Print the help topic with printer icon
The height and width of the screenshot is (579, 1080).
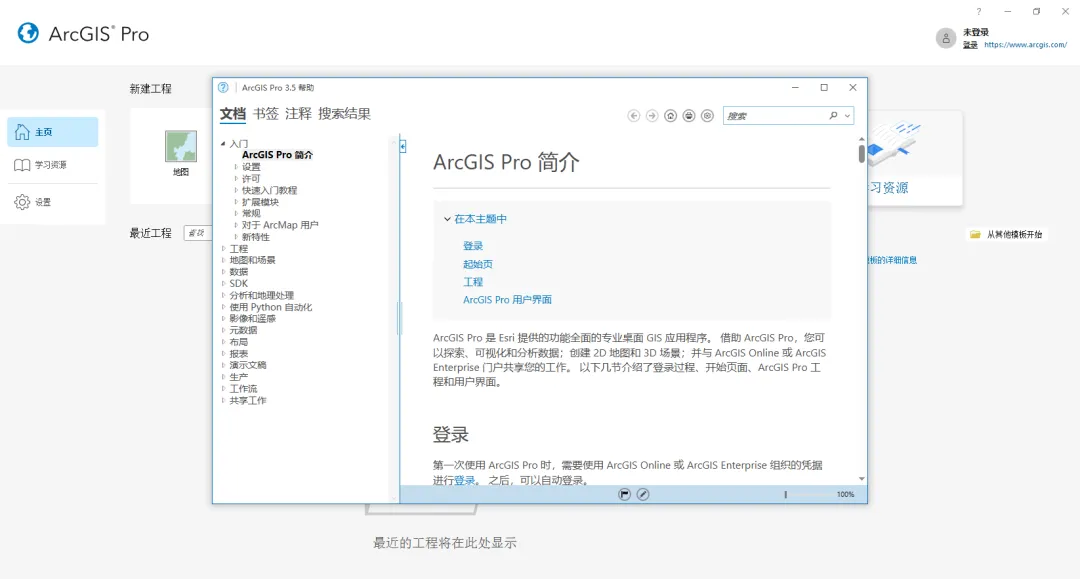(x=689, y=116)
